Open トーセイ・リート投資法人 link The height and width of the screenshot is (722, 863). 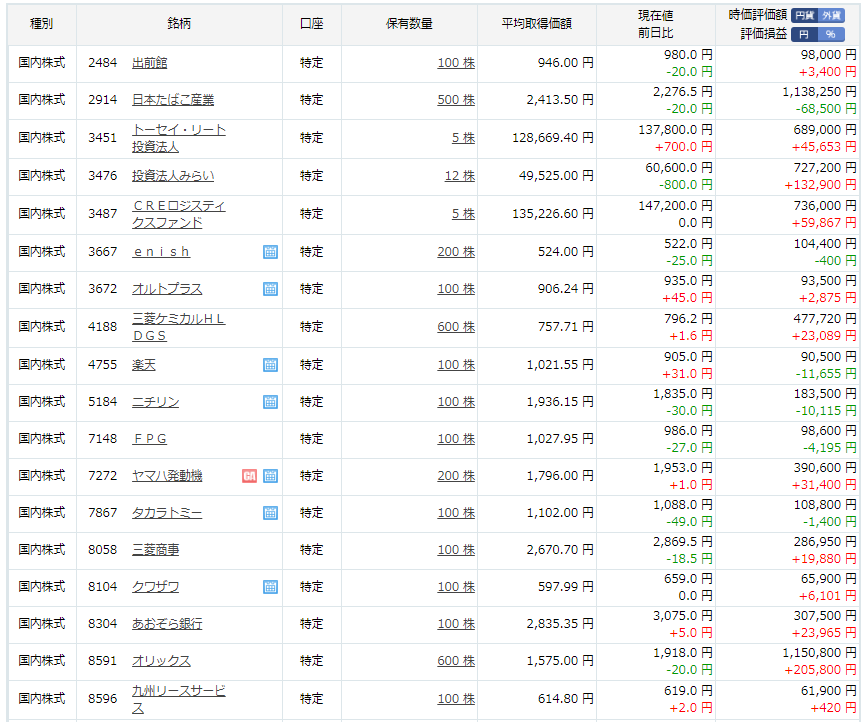178,138
